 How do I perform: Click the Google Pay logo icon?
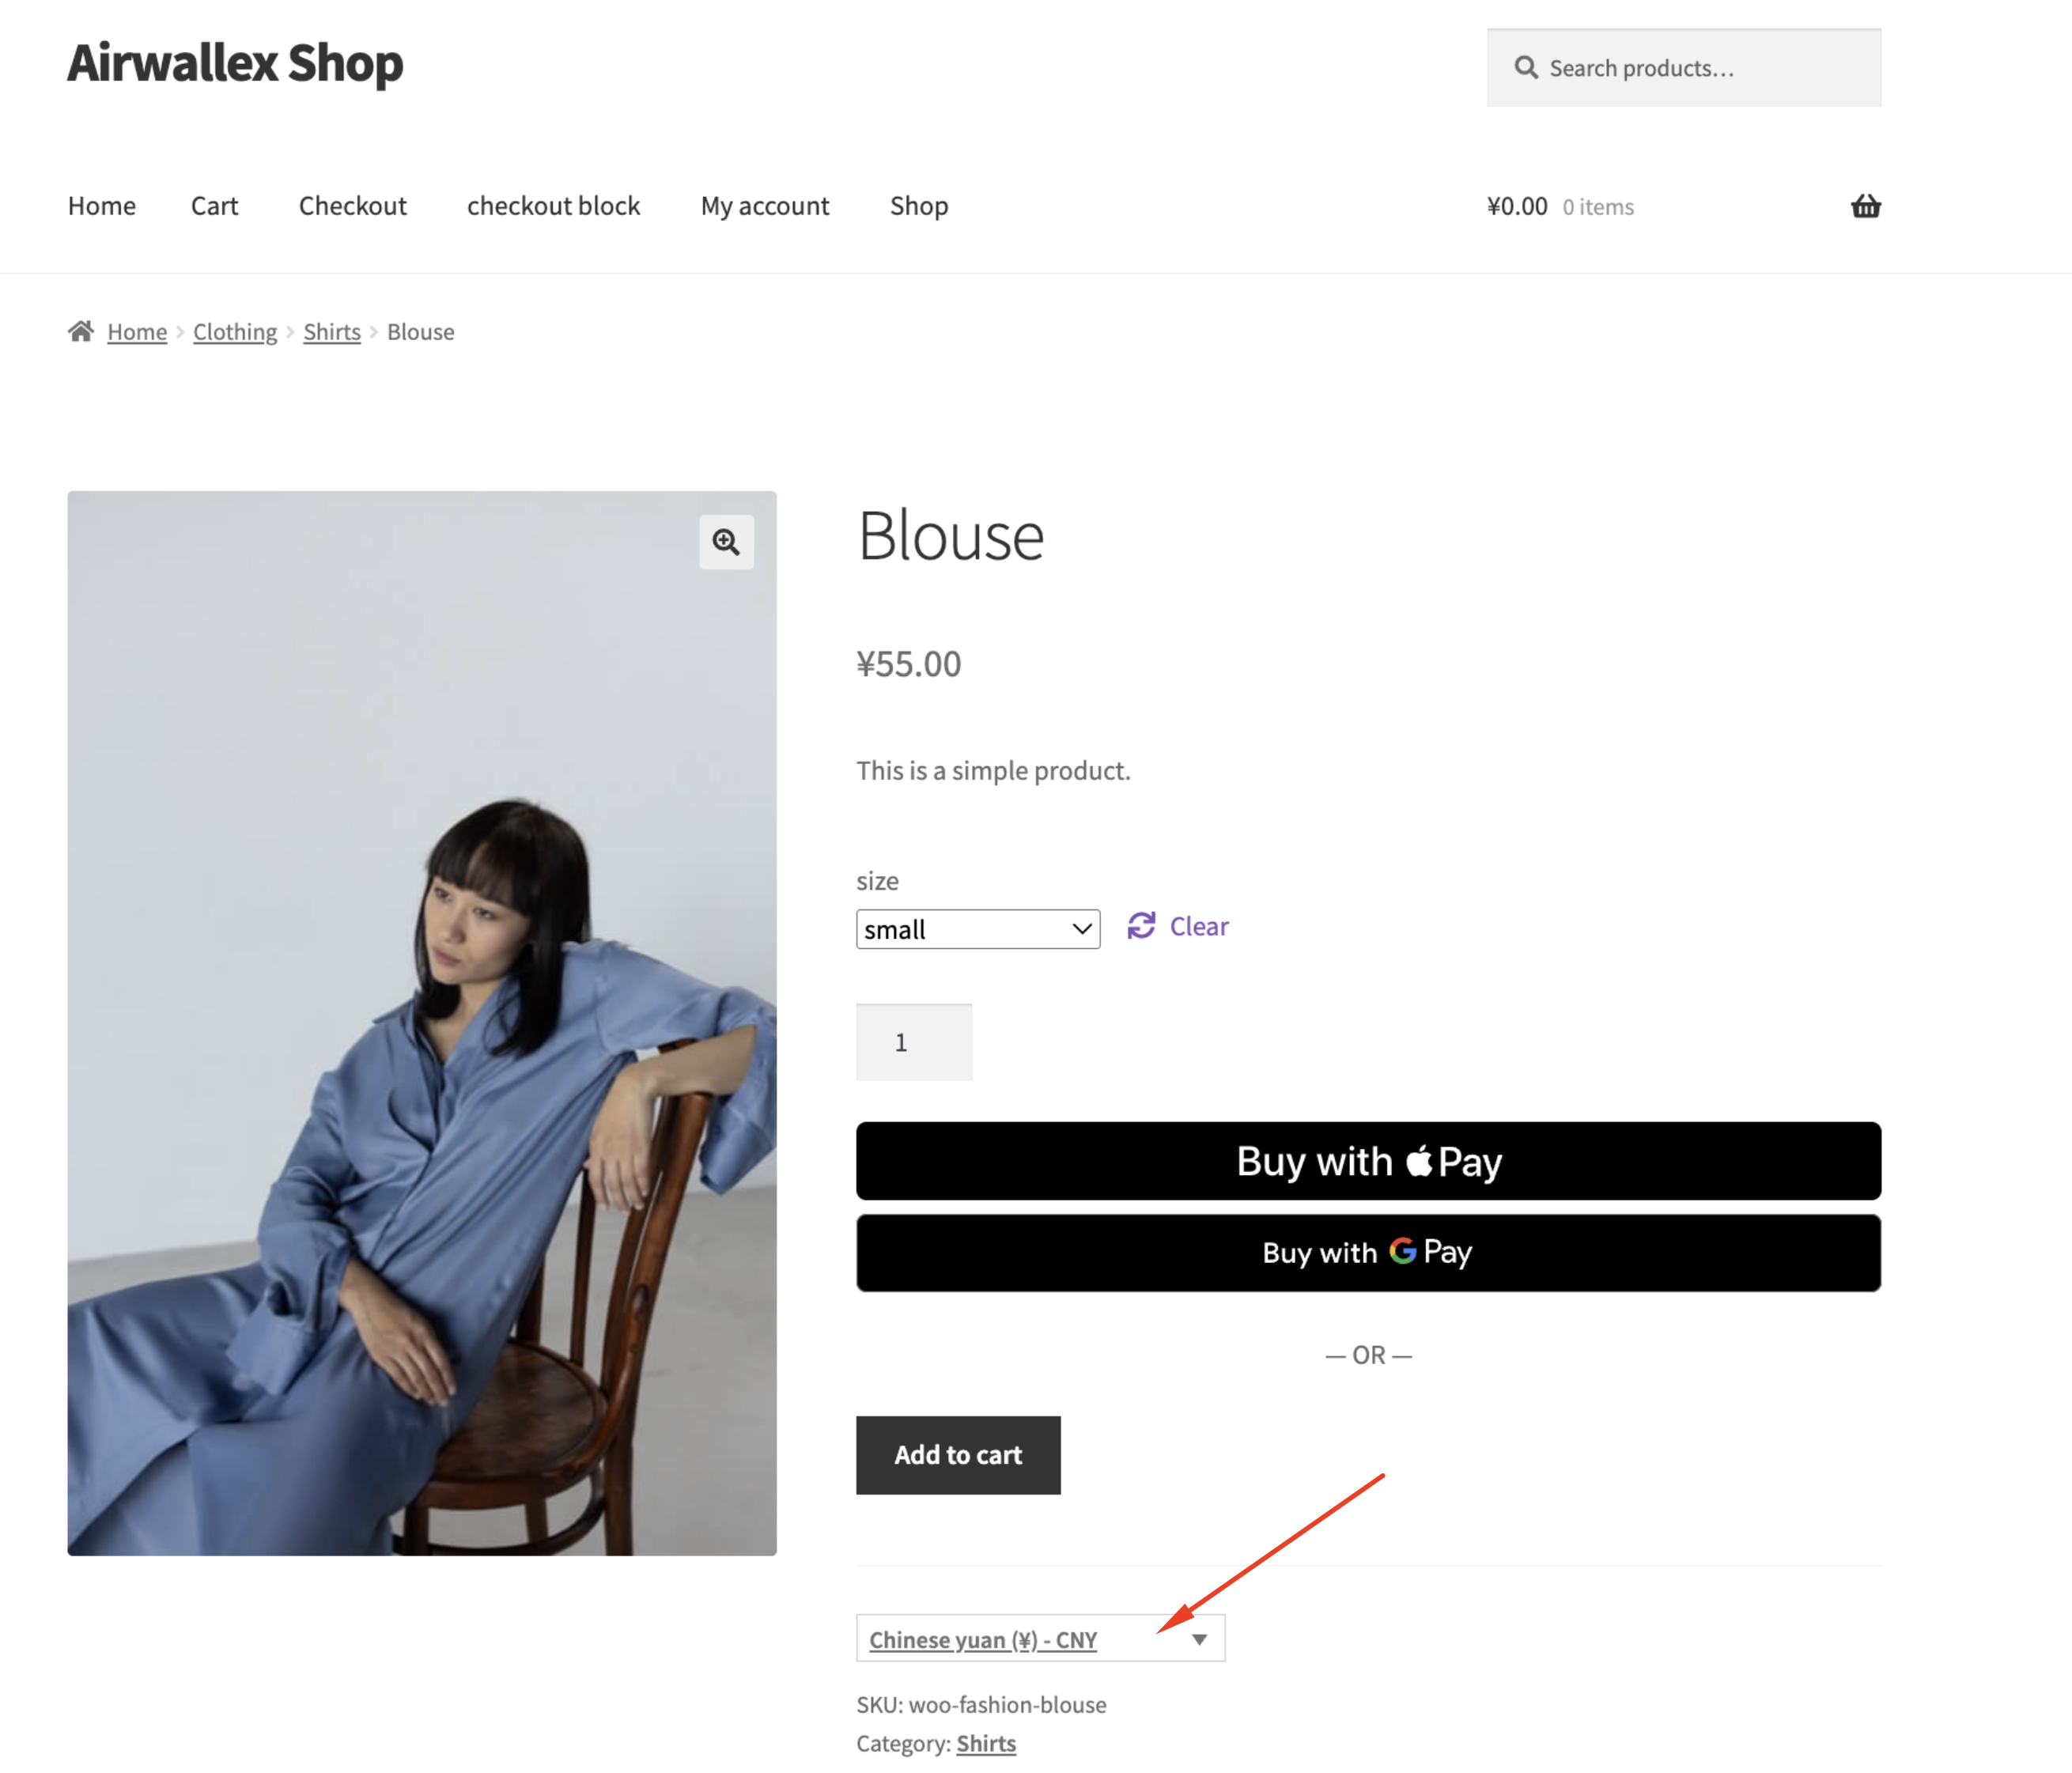pyautogui.click(x=1404, y=1252)
